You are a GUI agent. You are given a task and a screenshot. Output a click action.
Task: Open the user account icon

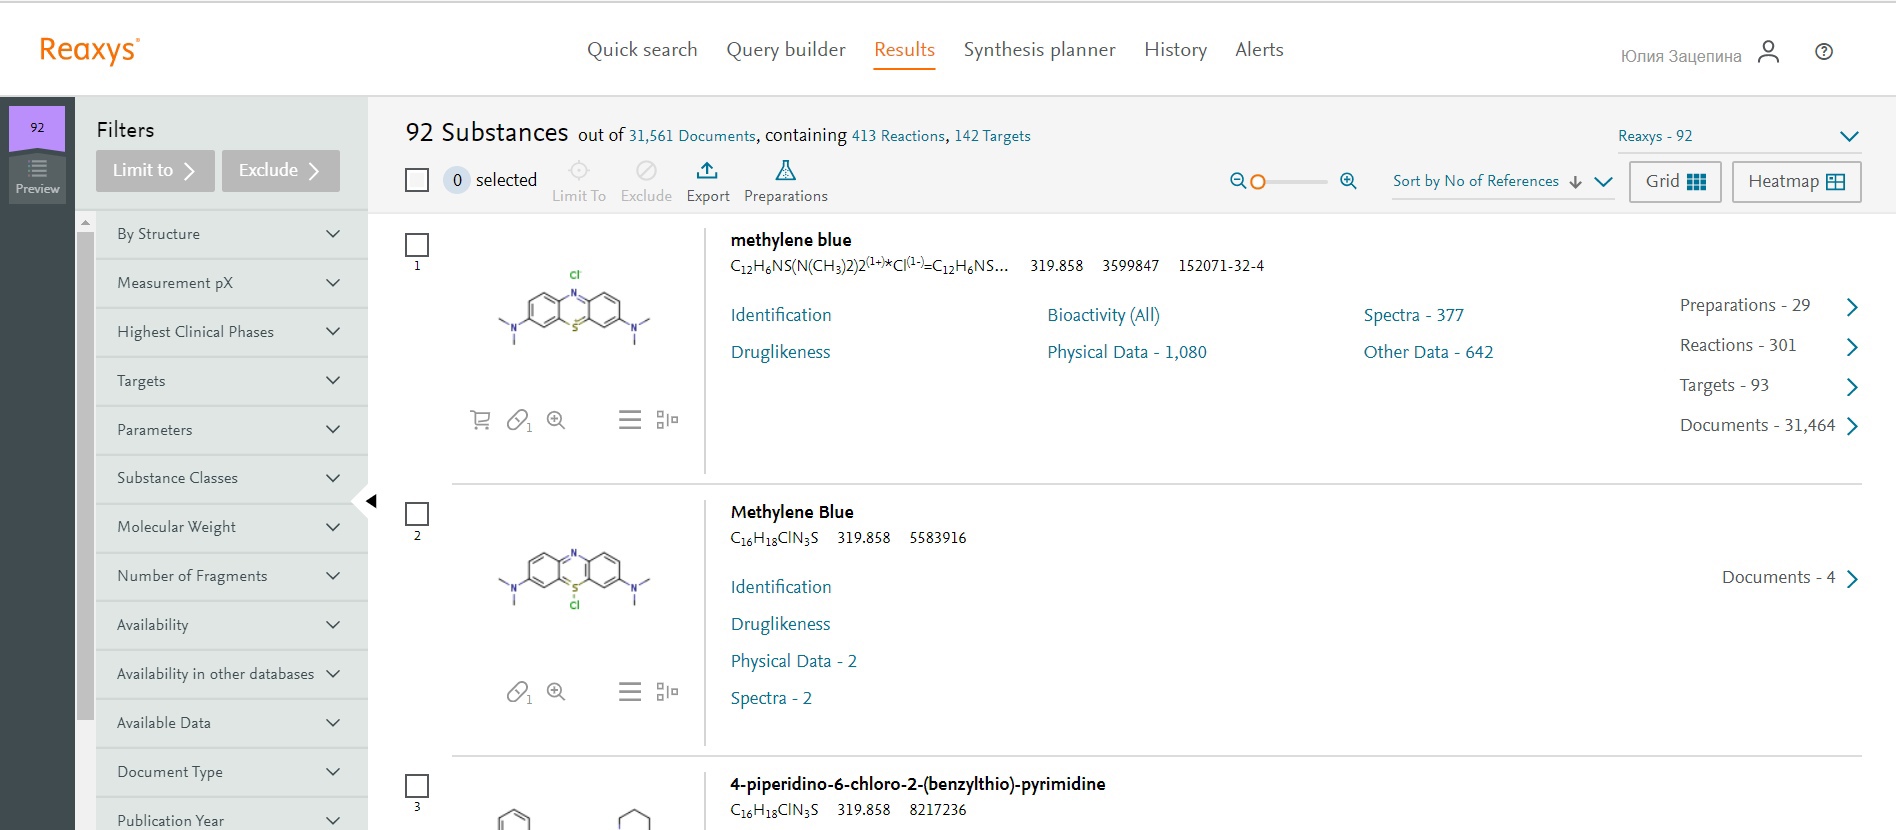1768,51
